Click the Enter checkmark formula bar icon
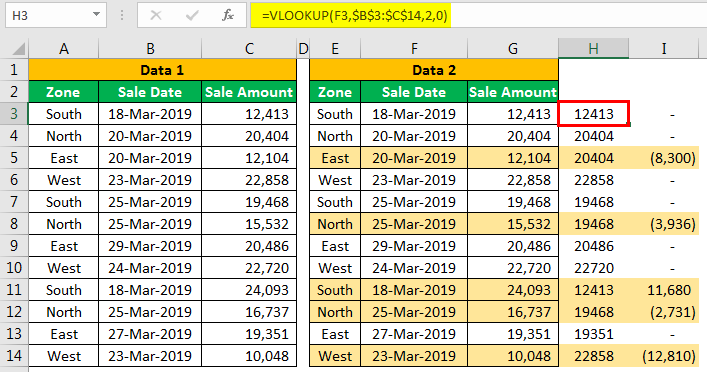Image resolution: width=707 pixels, height=372 pixels. tap(192, 15)
